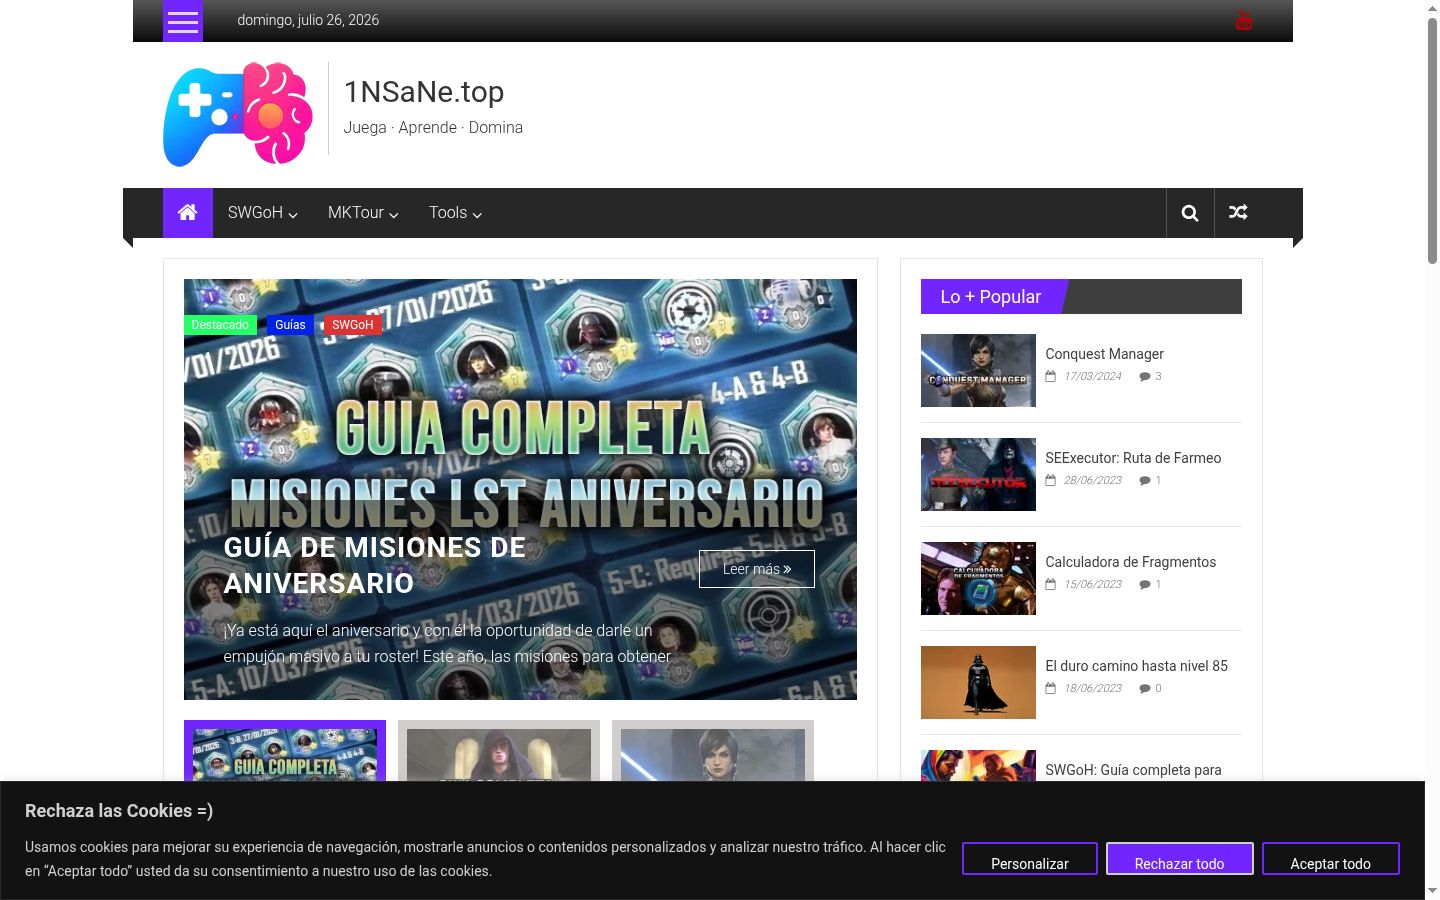Image resolution: width=1440 pixels, height=900 pixels.
Task: Open the Conquest Manager post title
Action: coord(1104,354)
